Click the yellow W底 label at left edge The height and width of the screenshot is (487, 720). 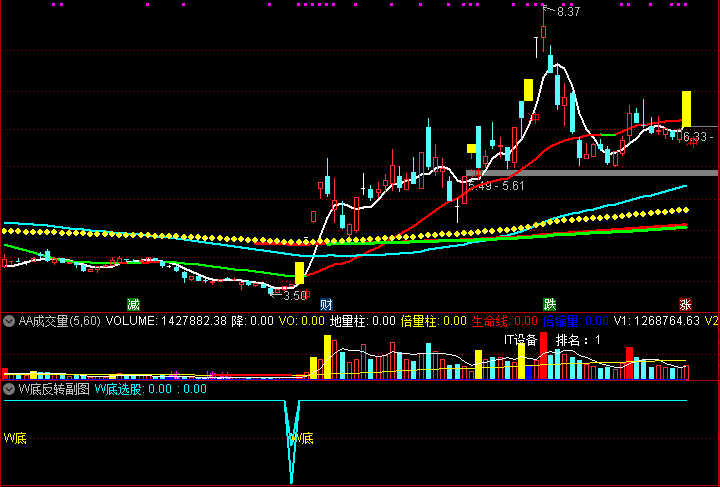(x=15, y=438)
